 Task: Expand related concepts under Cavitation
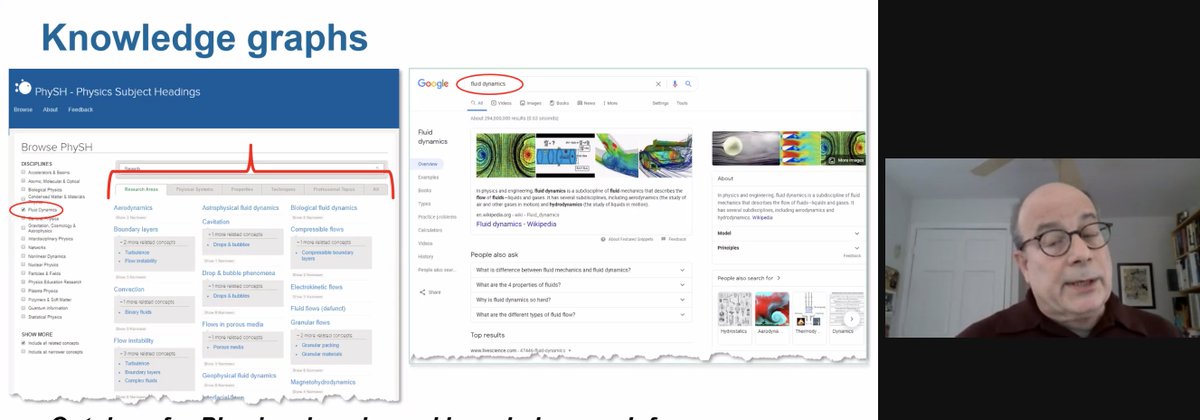tap(236, 234)
